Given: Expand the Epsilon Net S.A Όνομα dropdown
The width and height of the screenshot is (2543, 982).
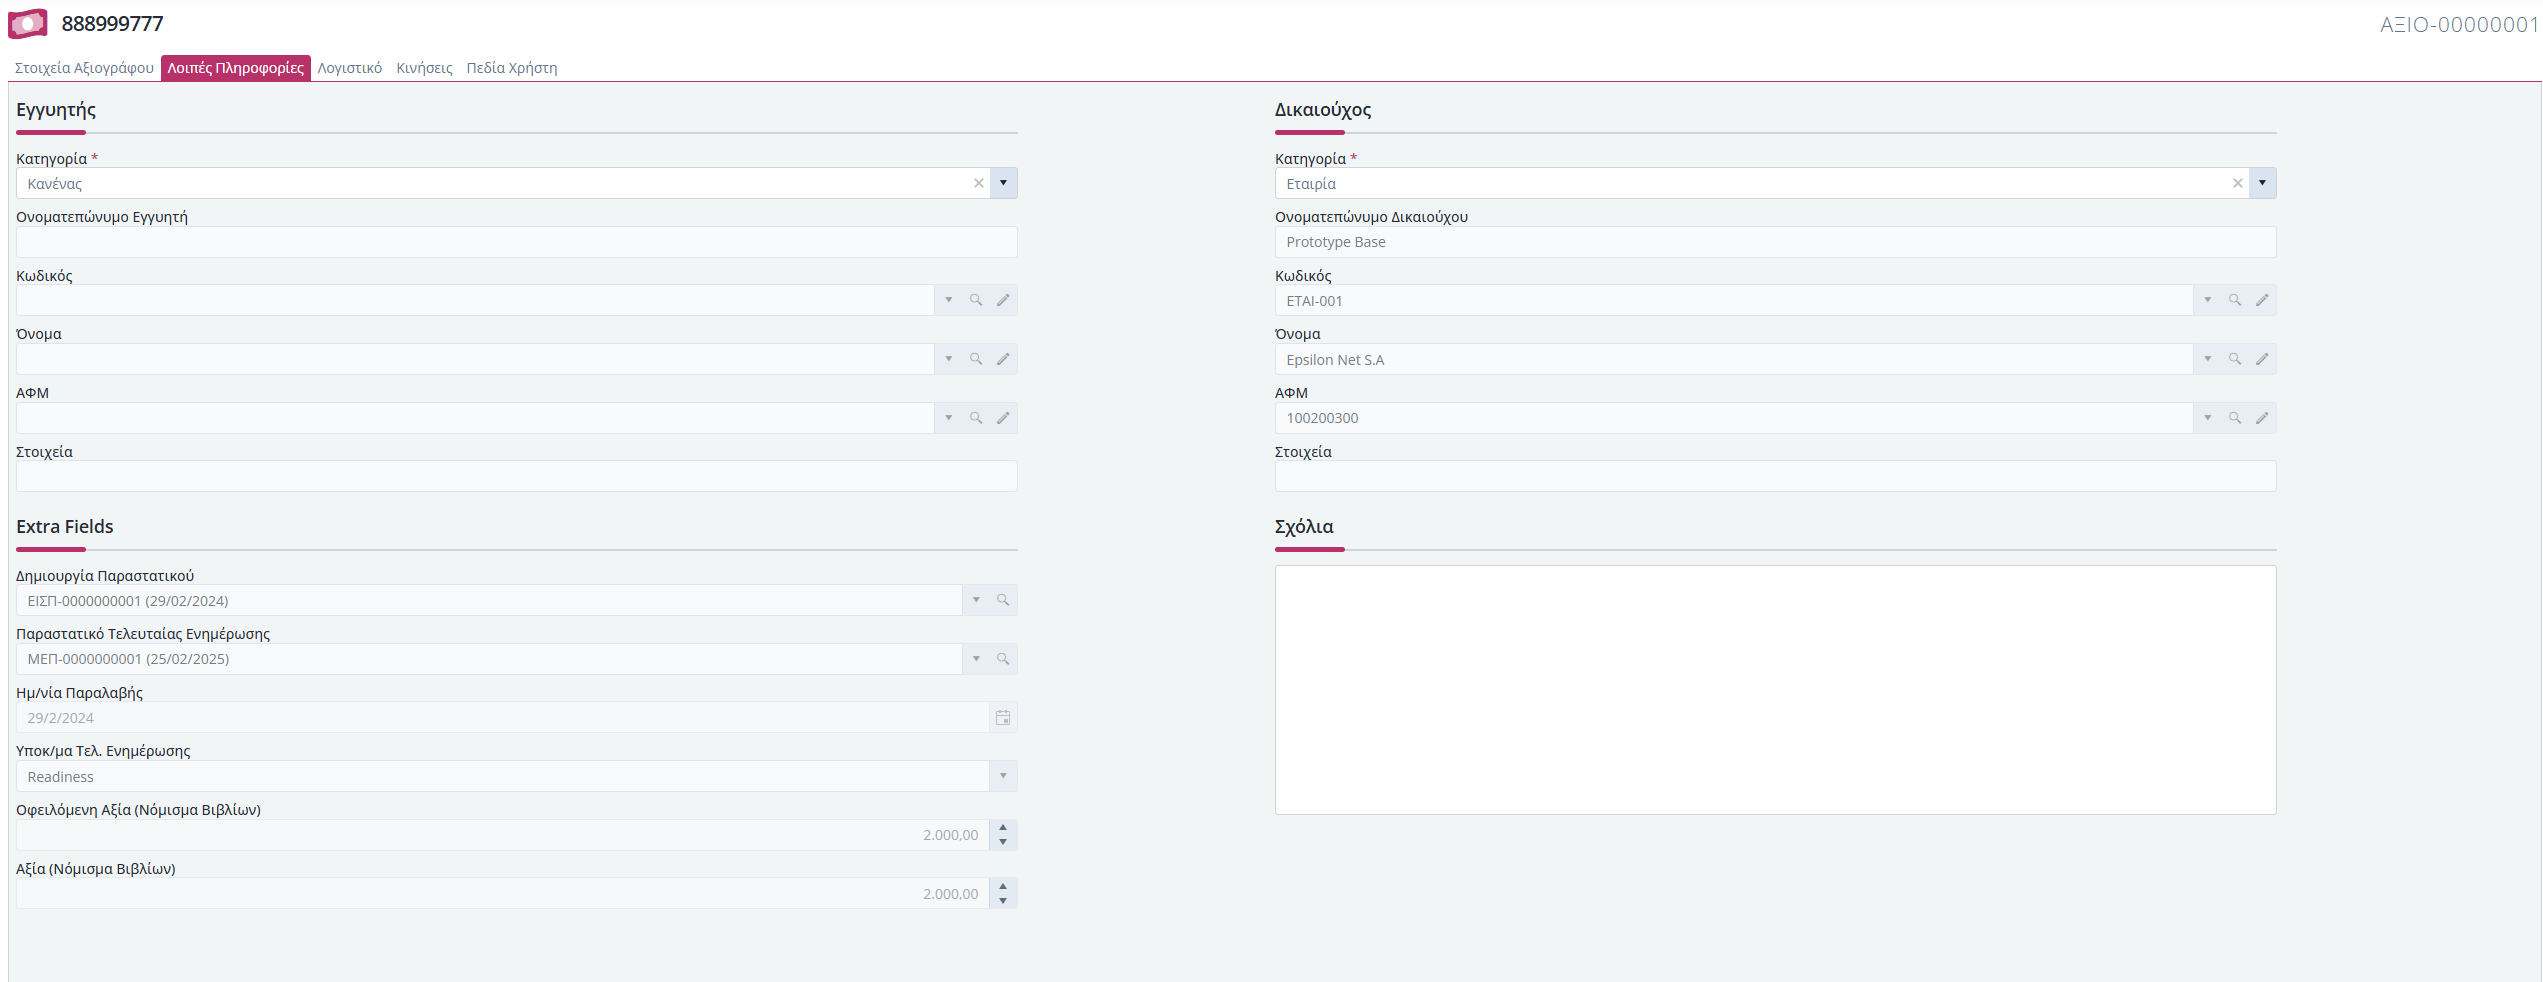Looking at the screenshot, I should [2207, 359].
